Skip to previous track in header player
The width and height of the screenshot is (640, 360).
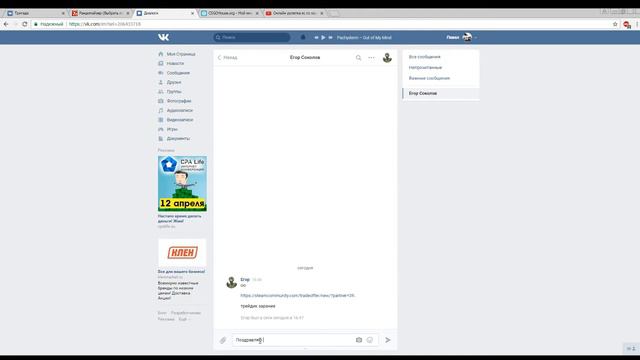(316, 37)
